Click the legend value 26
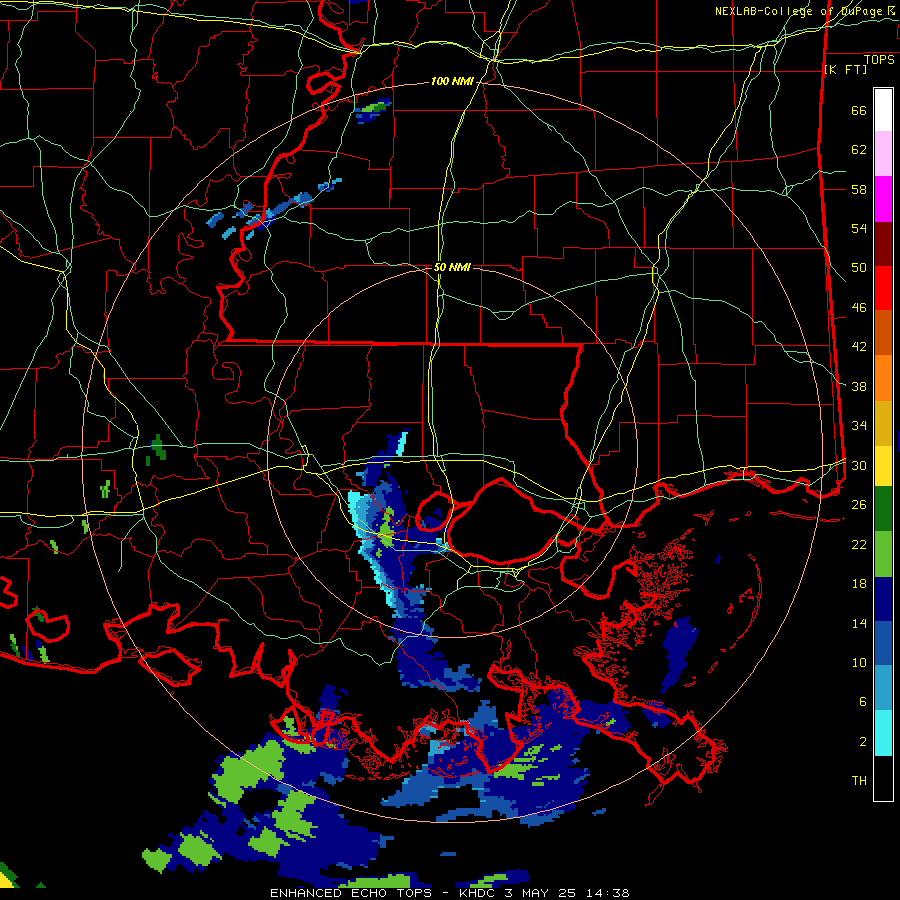This screenshot has height=900, width=900. point(859,505)
